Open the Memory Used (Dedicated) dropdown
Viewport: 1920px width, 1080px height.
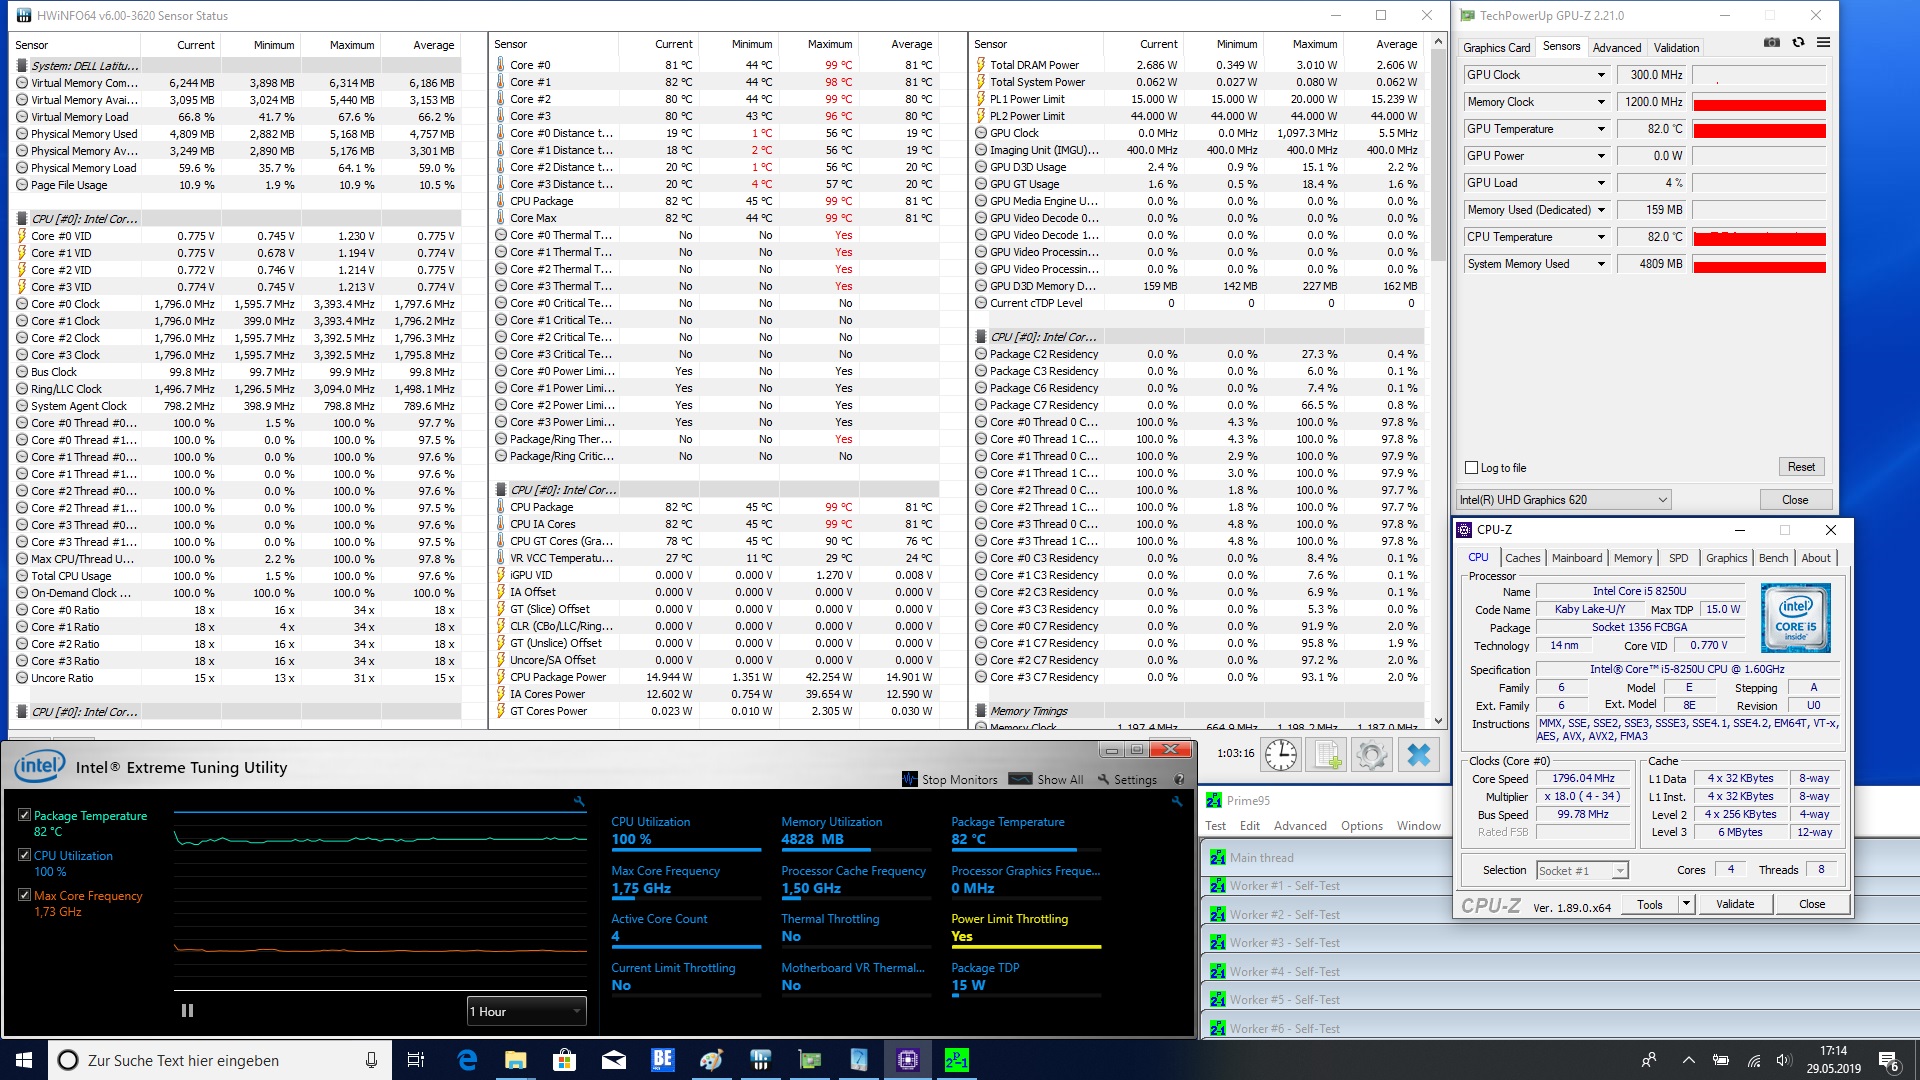[1601, 210]
